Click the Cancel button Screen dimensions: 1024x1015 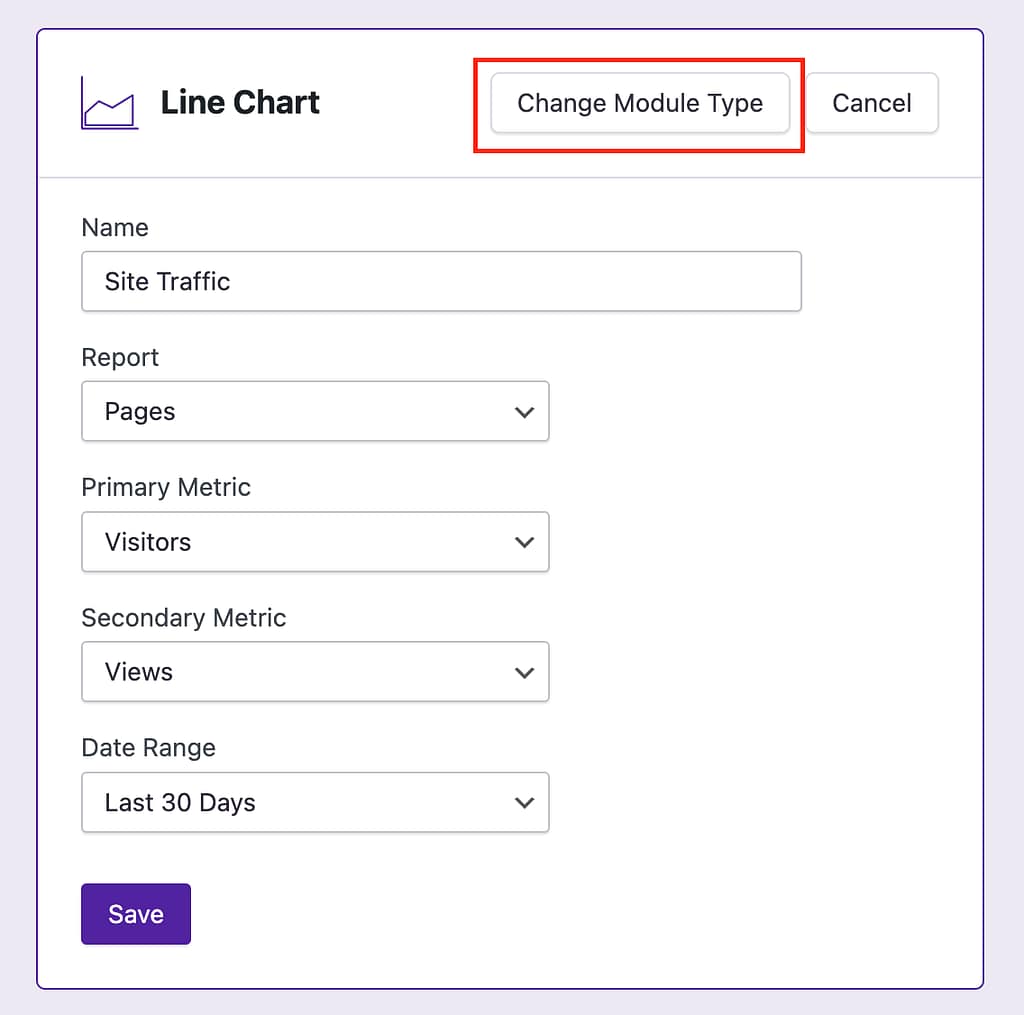pos(871,103)
